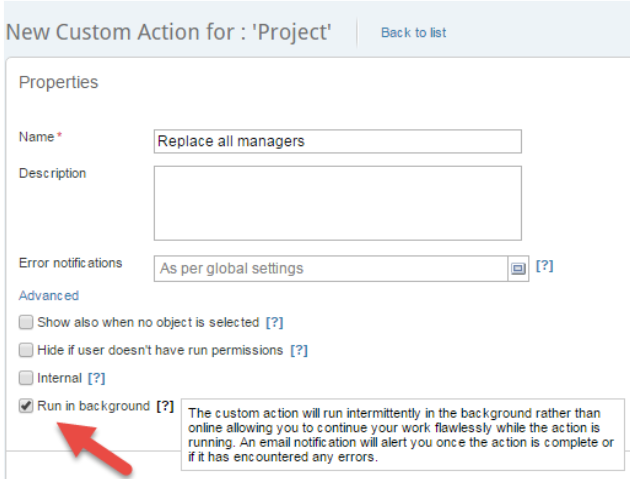Open help for Hide if user lacks permissions

pyautogui.click(x=299, y=350)
